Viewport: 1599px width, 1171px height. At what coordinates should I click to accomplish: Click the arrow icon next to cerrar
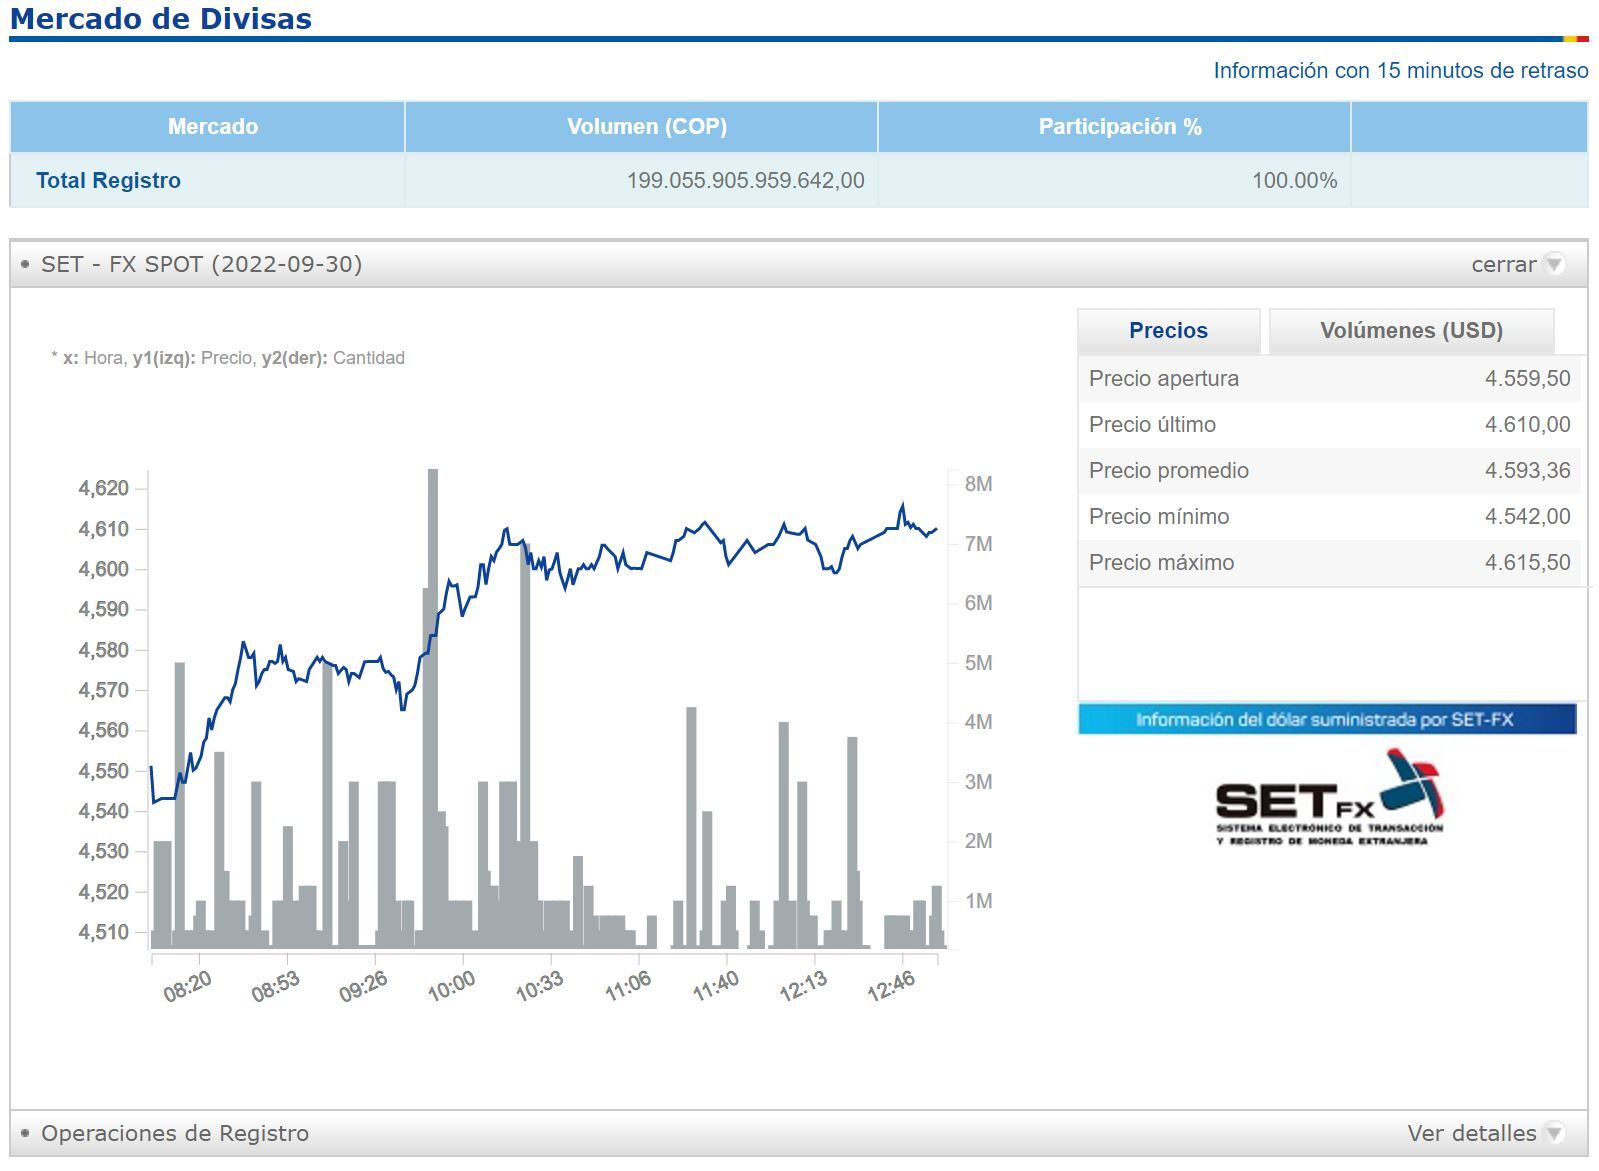(1553, 264)
